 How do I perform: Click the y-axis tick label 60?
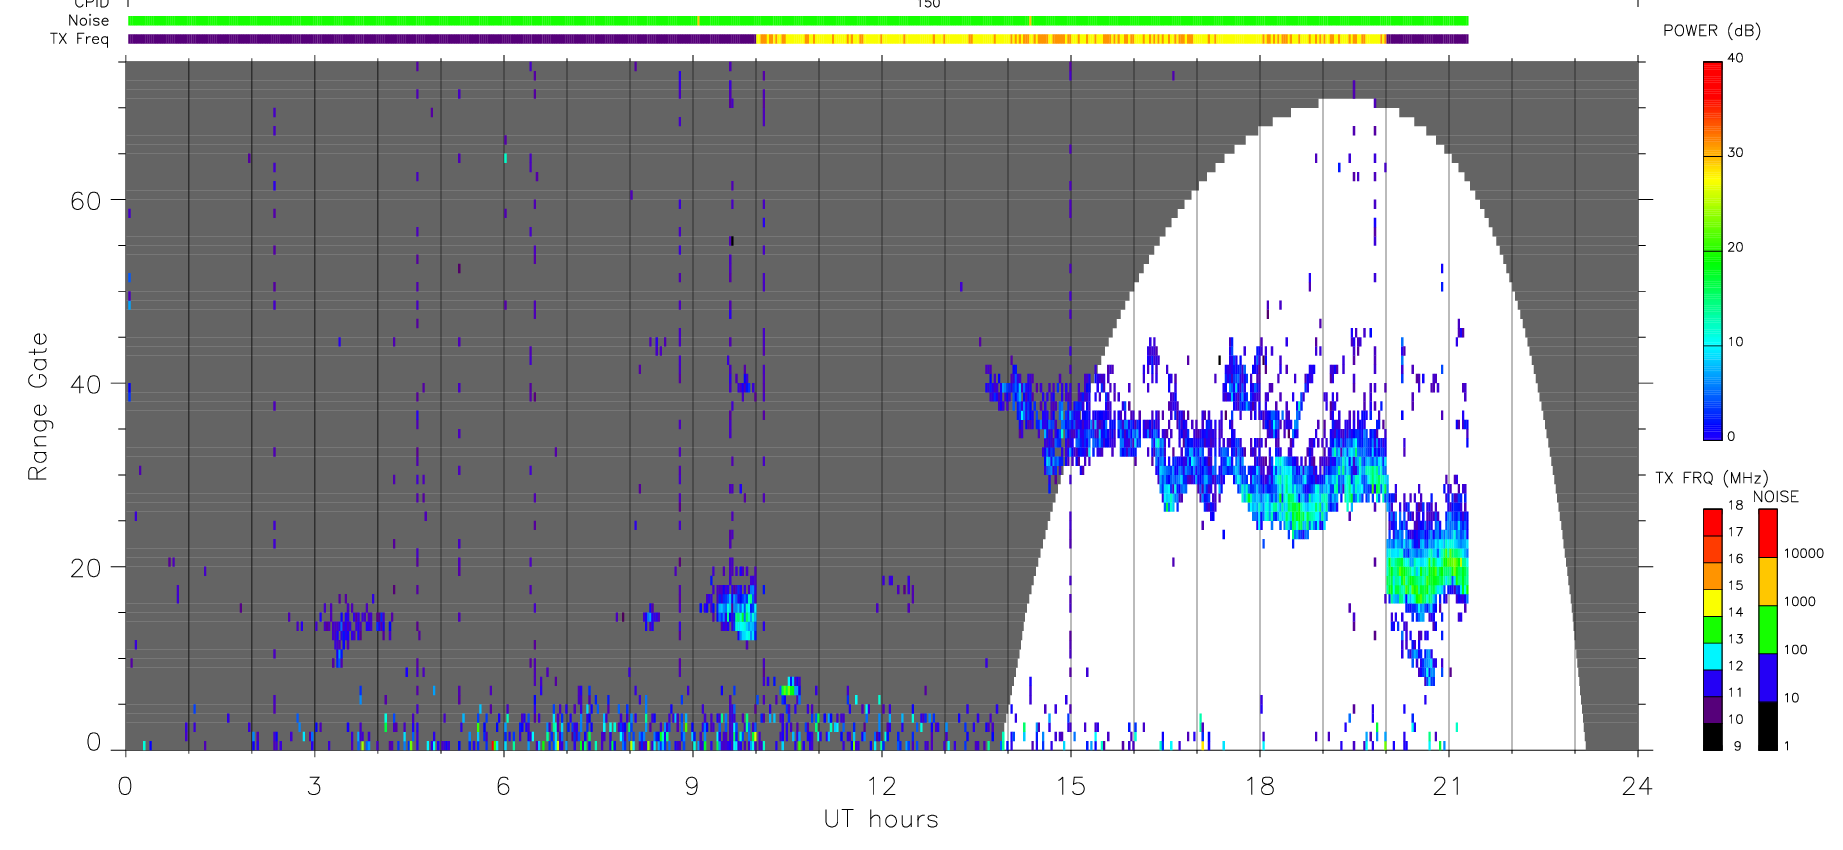tap(86, 201)
